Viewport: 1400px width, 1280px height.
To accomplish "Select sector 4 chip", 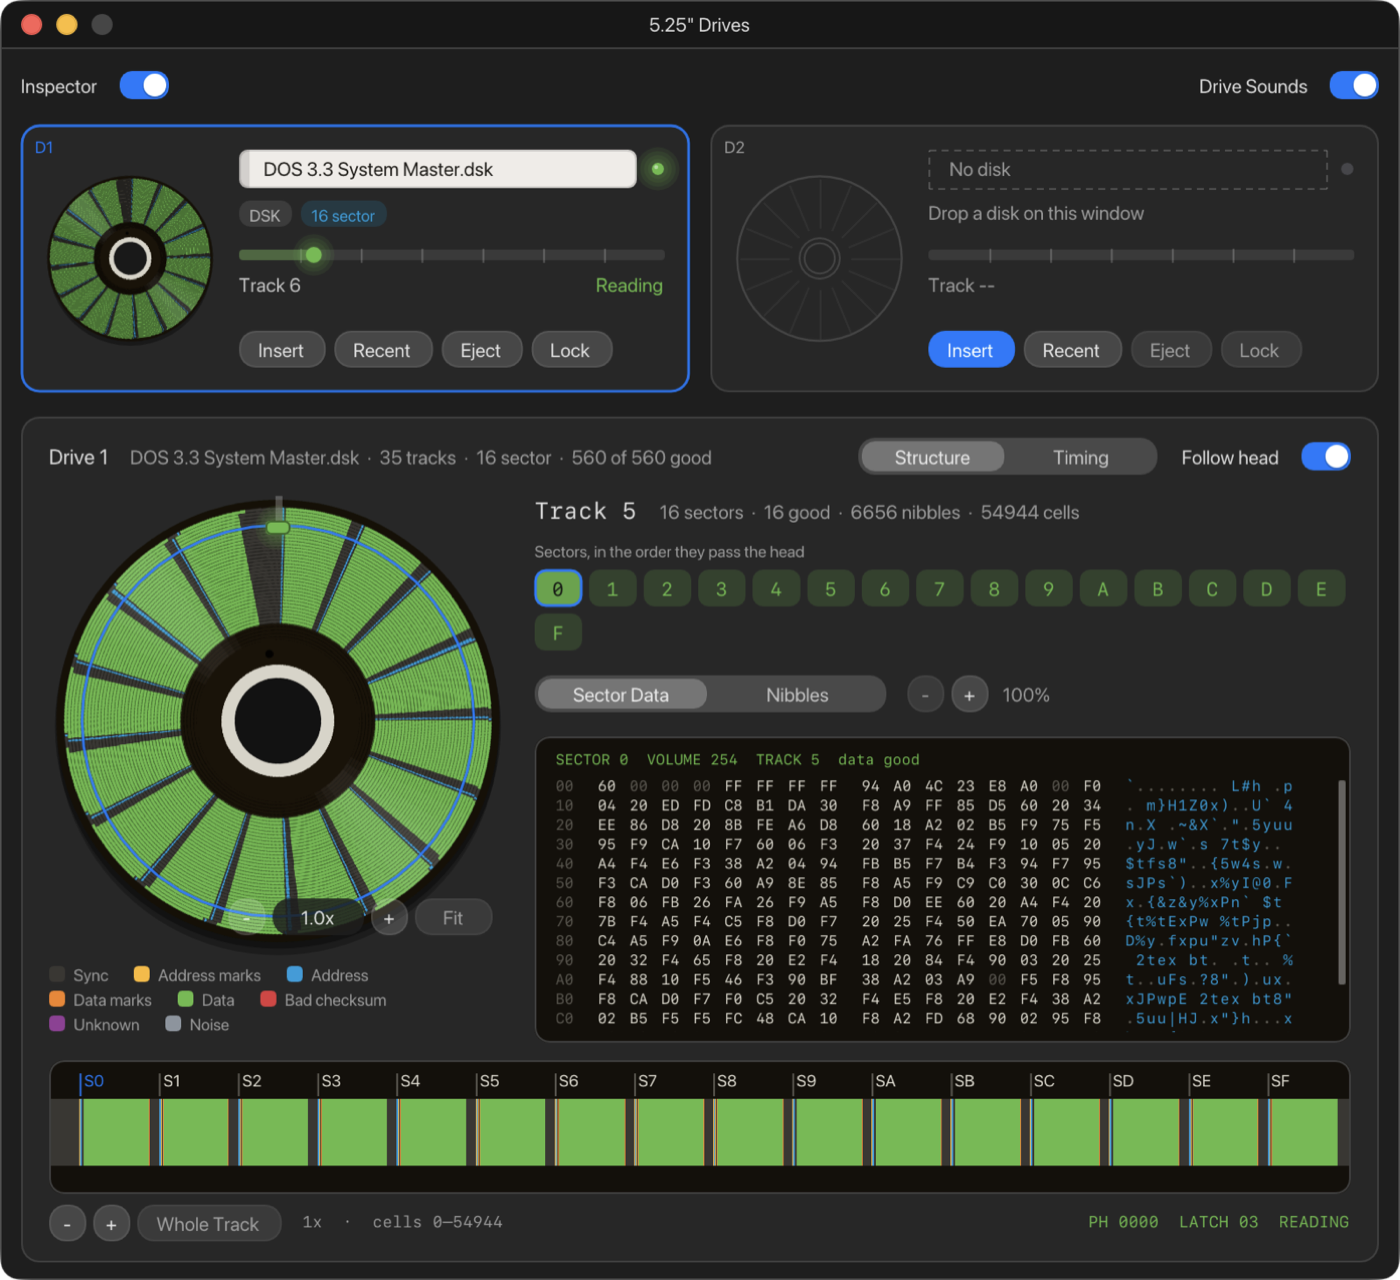I will 776,589.
